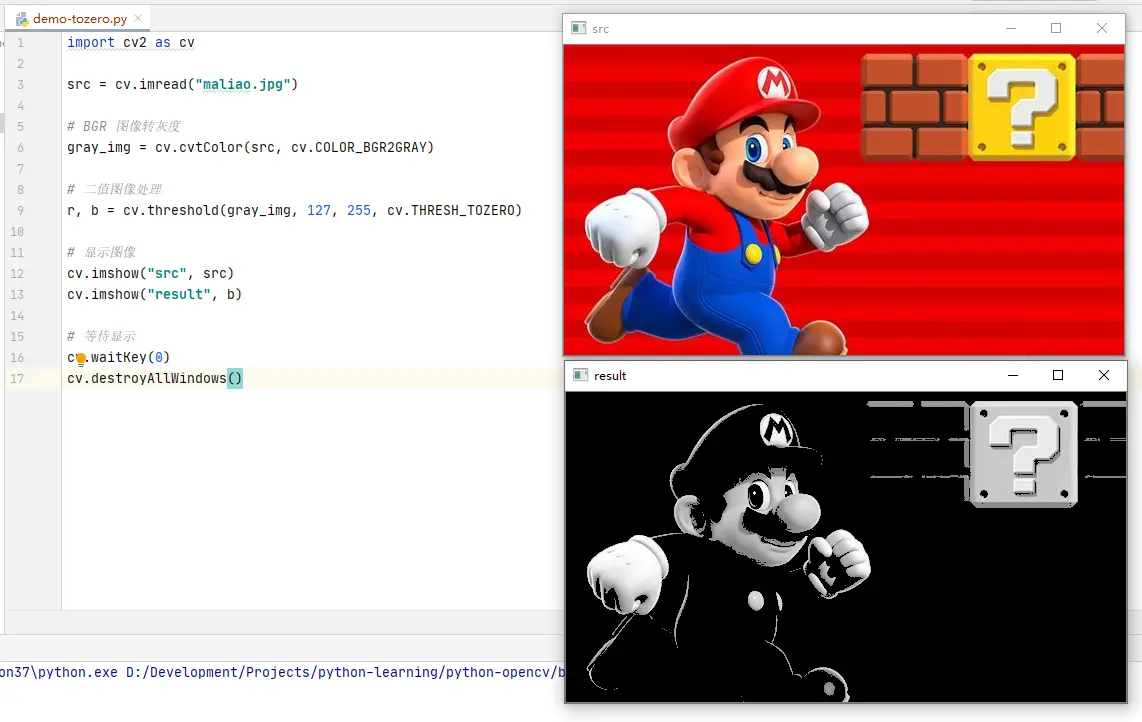Image resolution: width=1142 pixels, height=722 pixels.
Task: Click the comment on line 11
Action: pos(101,252)
